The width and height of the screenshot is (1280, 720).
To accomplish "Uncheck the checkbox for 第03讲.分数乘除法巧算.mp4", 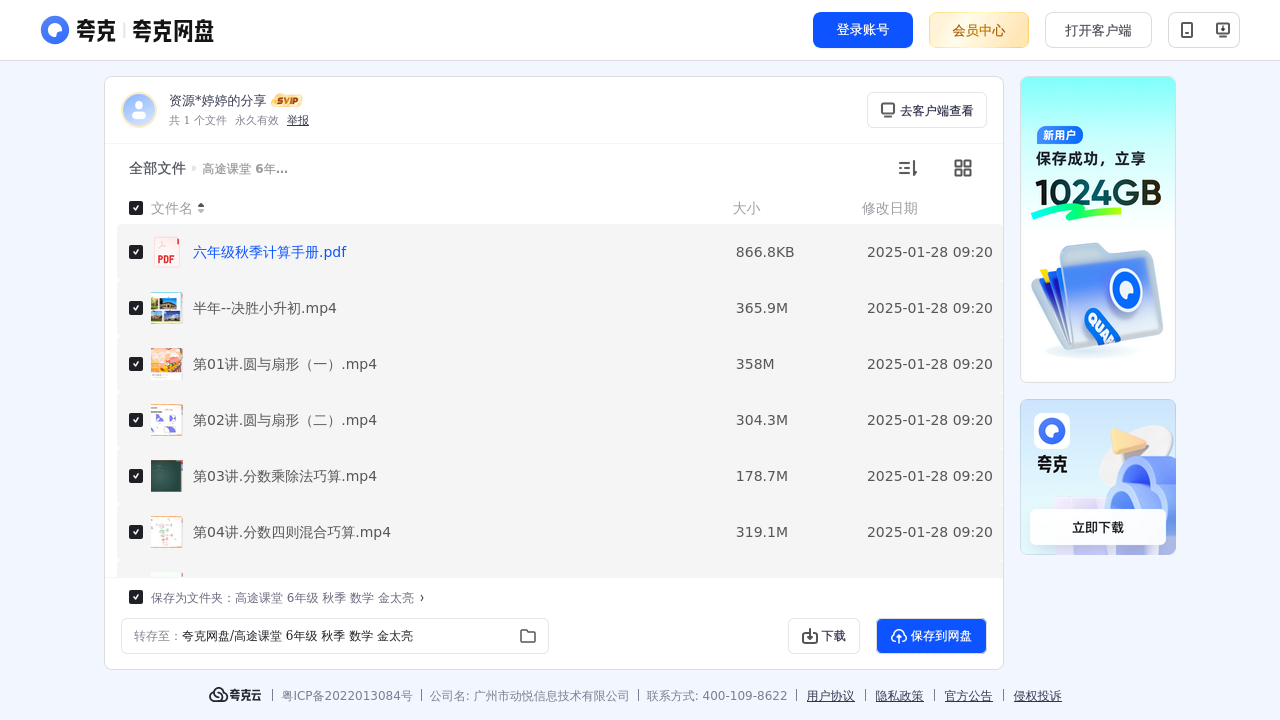I will pos(136,476).
